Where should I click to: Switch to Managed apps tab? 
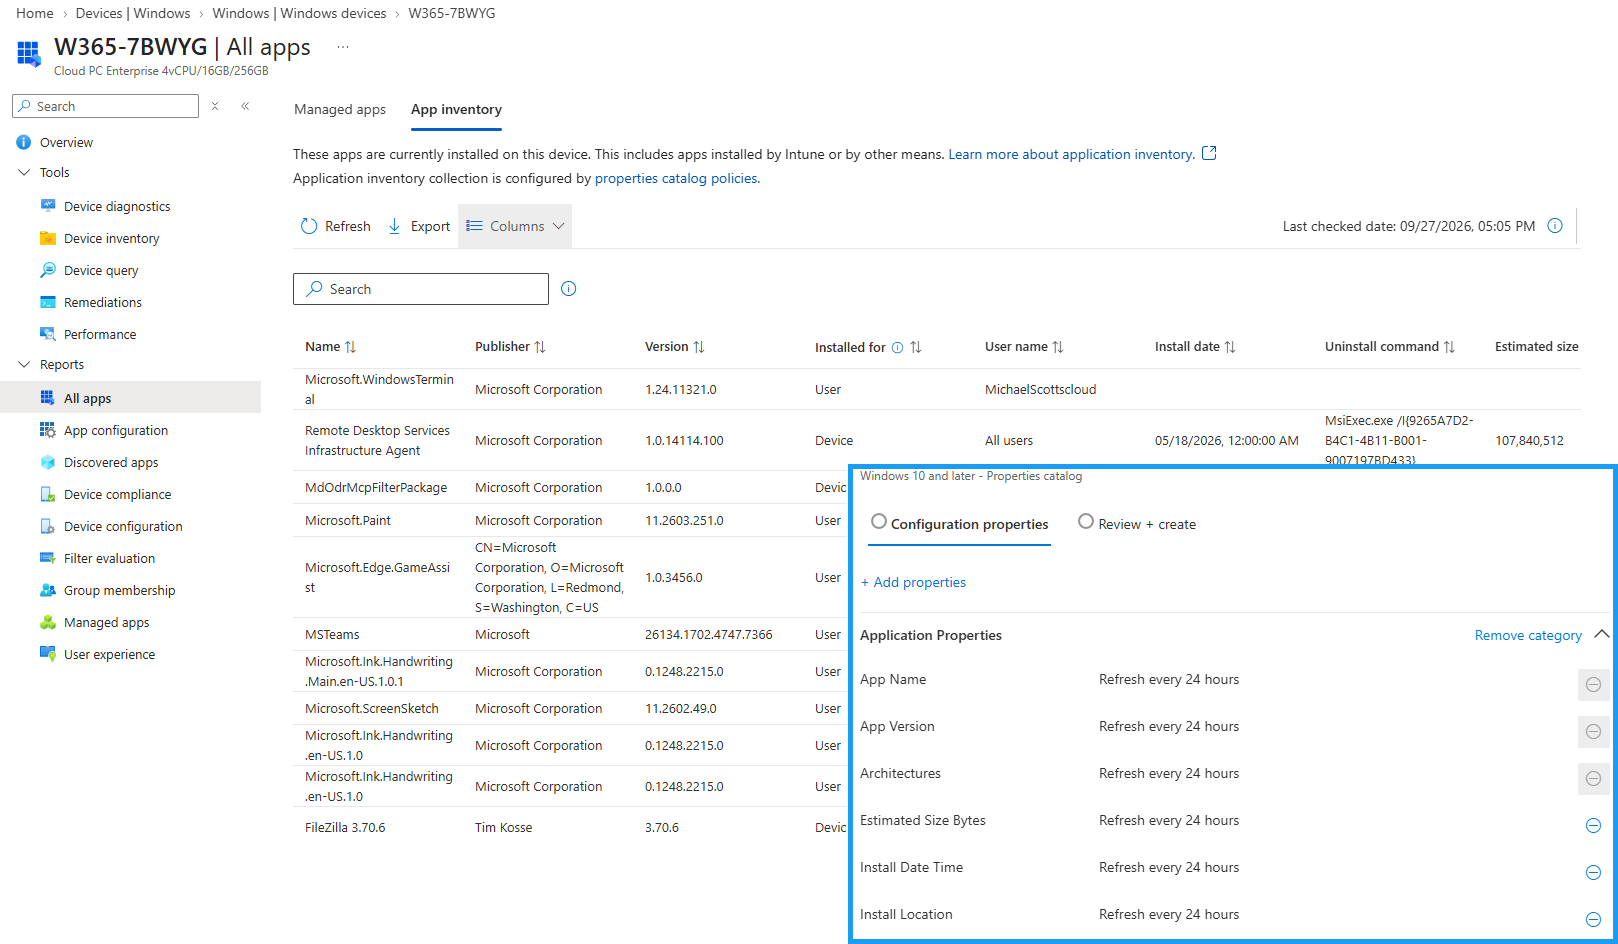340,109
